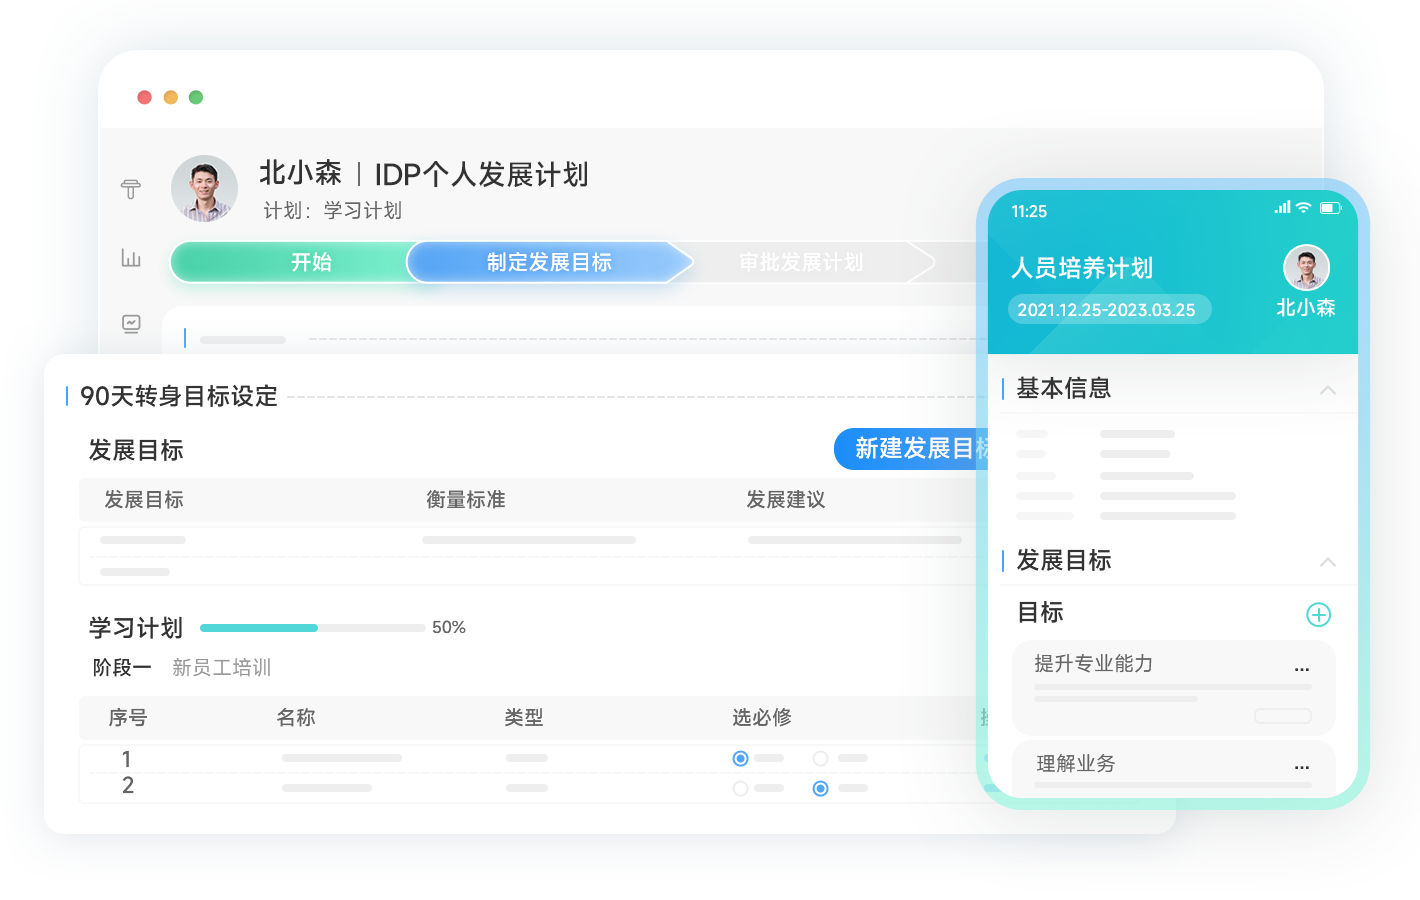Tap the battery icon in phone status bar

pyautogui.click(x=1330, y=208)
